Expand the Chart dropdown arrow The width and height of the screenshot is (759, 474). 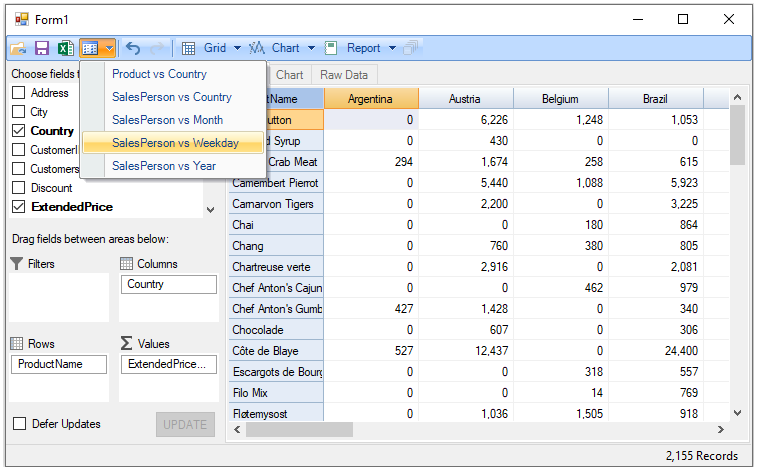point(311,48)
